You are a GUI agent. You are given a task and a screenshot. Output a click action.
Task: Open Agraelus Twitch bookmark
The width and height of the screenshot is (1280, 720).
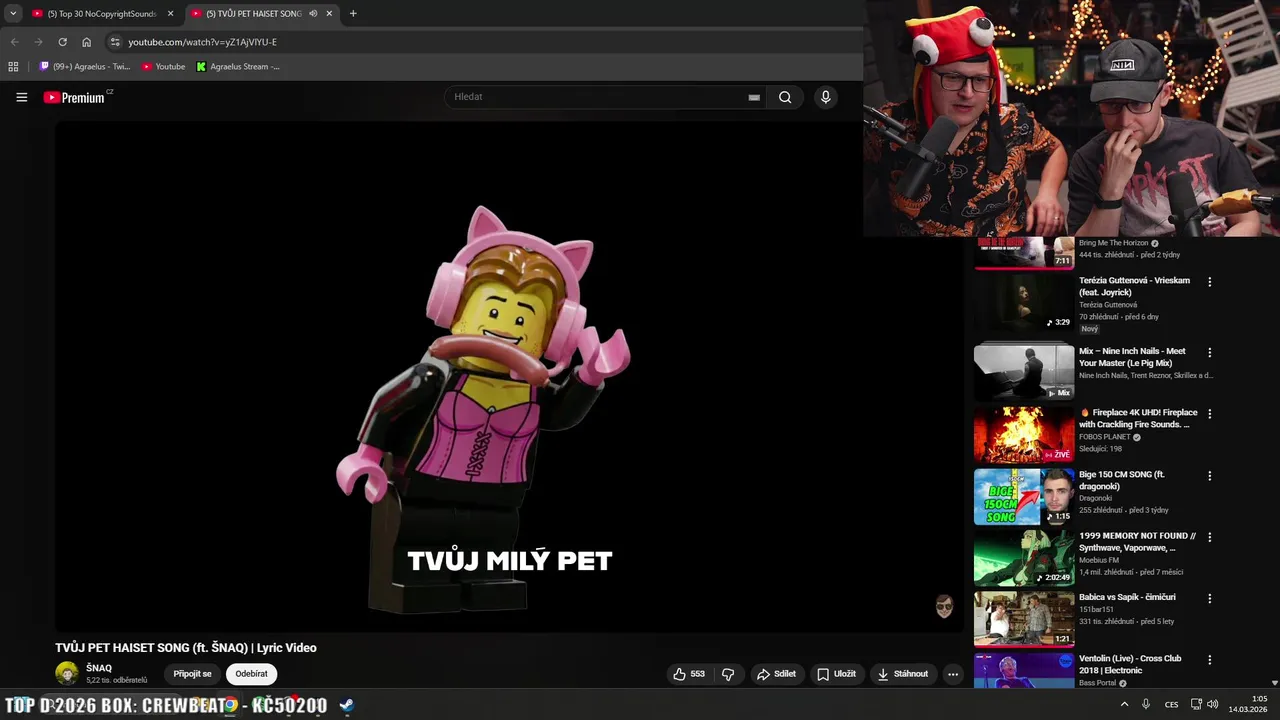[x=84, y=67]
